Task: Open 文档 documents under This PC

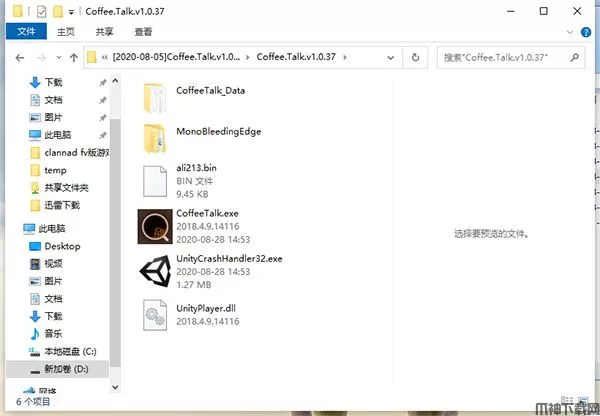Action: (x=46, y=299)
